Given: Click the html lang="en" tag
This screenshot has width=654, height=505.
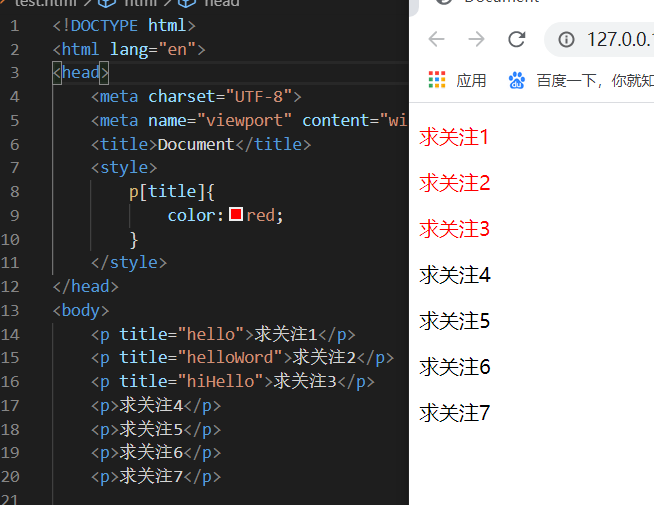Looking at the screenshot, I should 129,50.
